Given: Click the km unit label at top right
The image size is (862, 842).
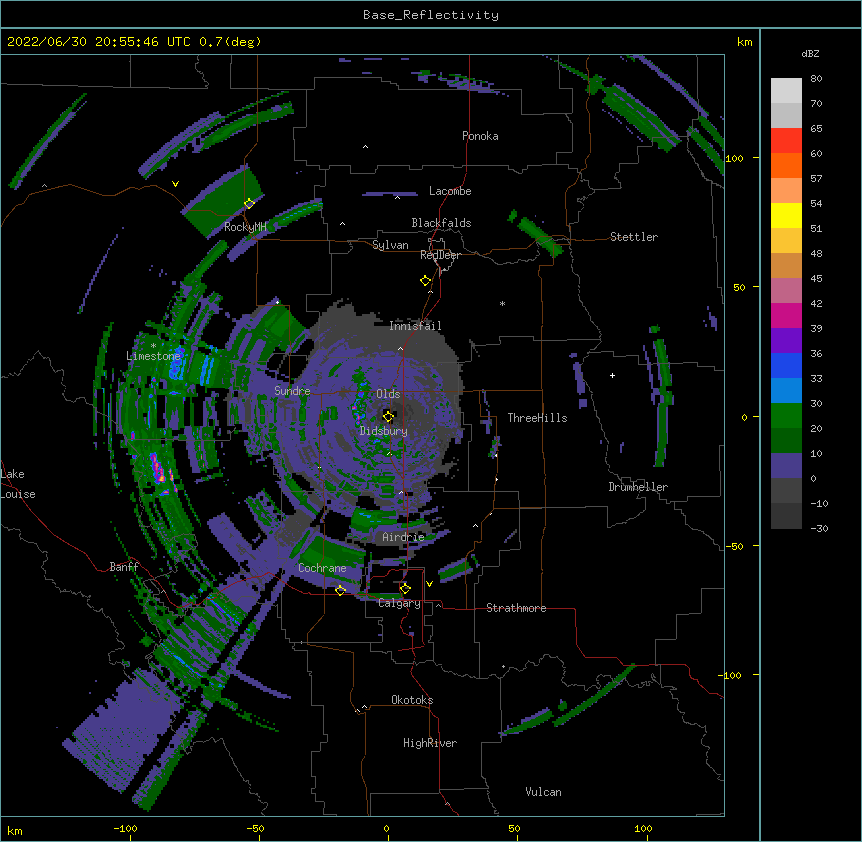Looking at the screenshot, I should point(744,42).
